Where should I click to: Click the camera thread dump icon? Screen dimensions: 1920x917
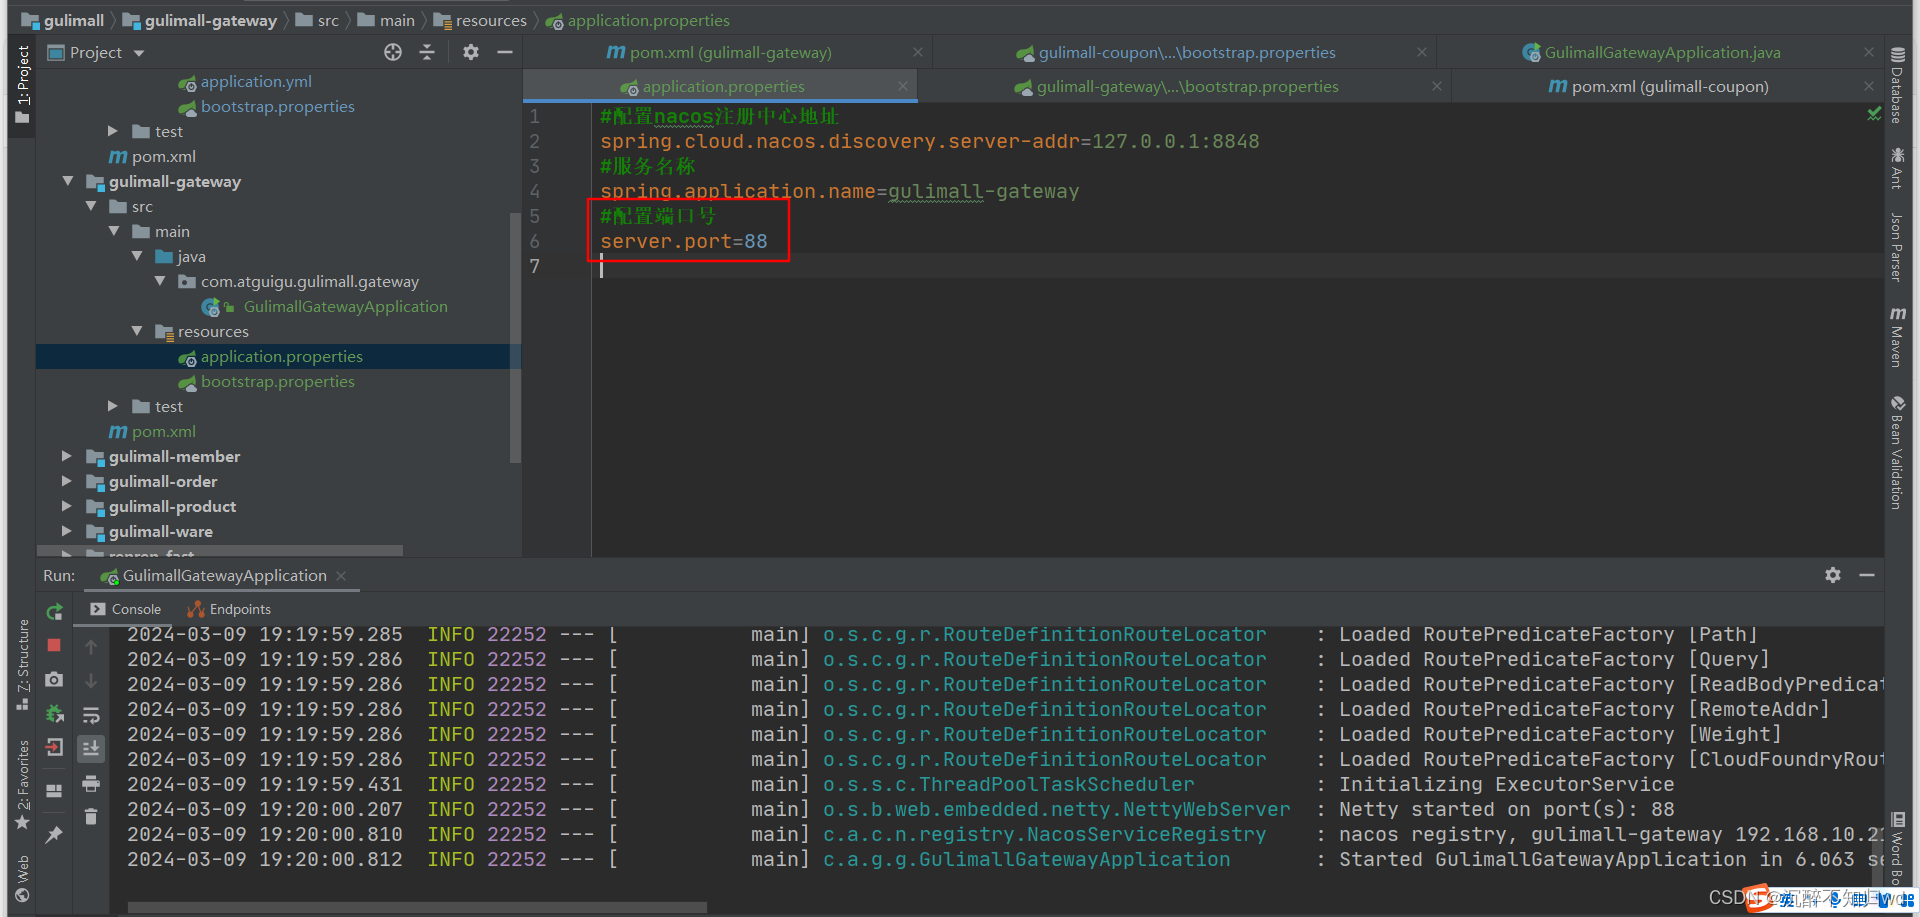click(x=55, y=679)
